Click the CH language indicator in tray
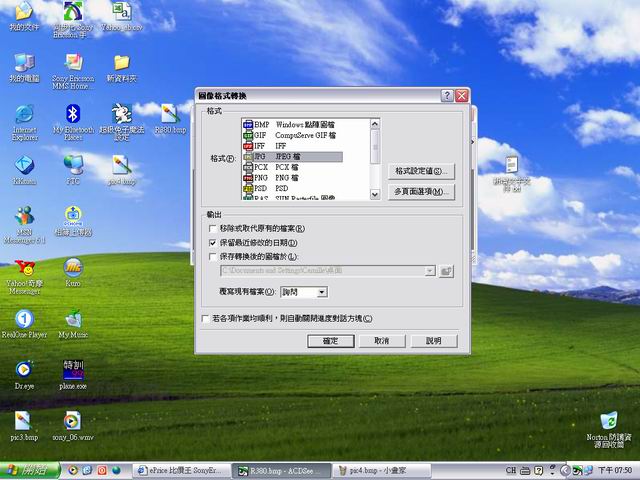This screenshot has height=480, width=640. click(511, 471)
